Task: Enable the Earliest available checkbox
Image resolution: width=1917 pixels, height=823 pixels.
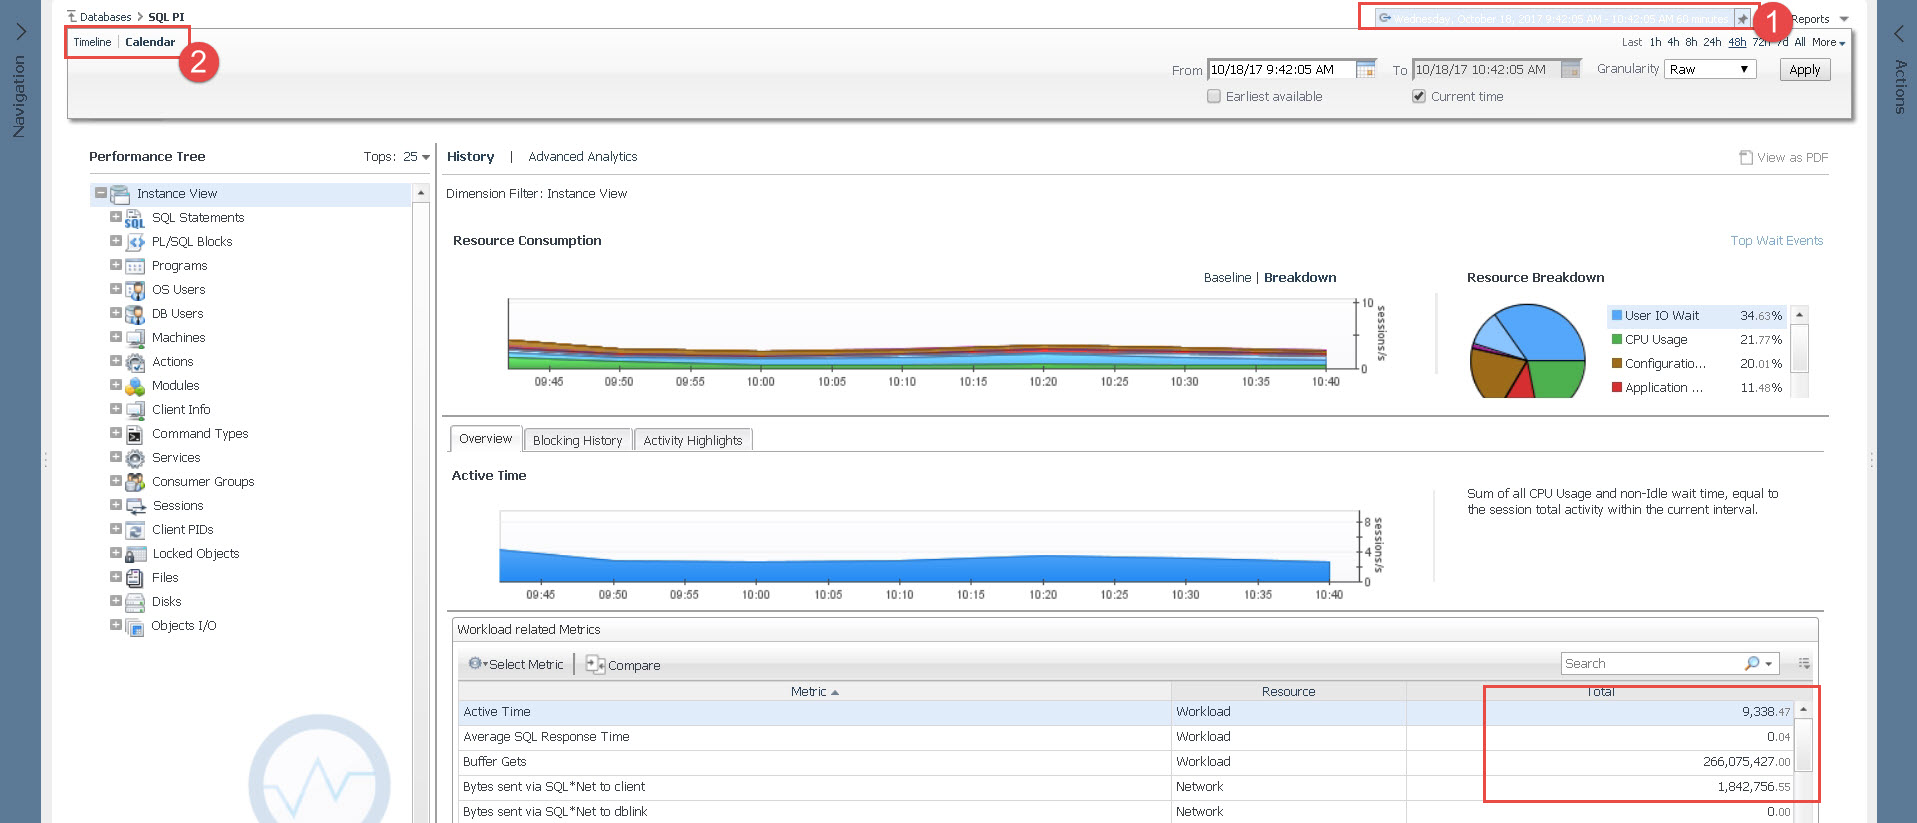Action: pyautogui.click(x=1214, y=97)
